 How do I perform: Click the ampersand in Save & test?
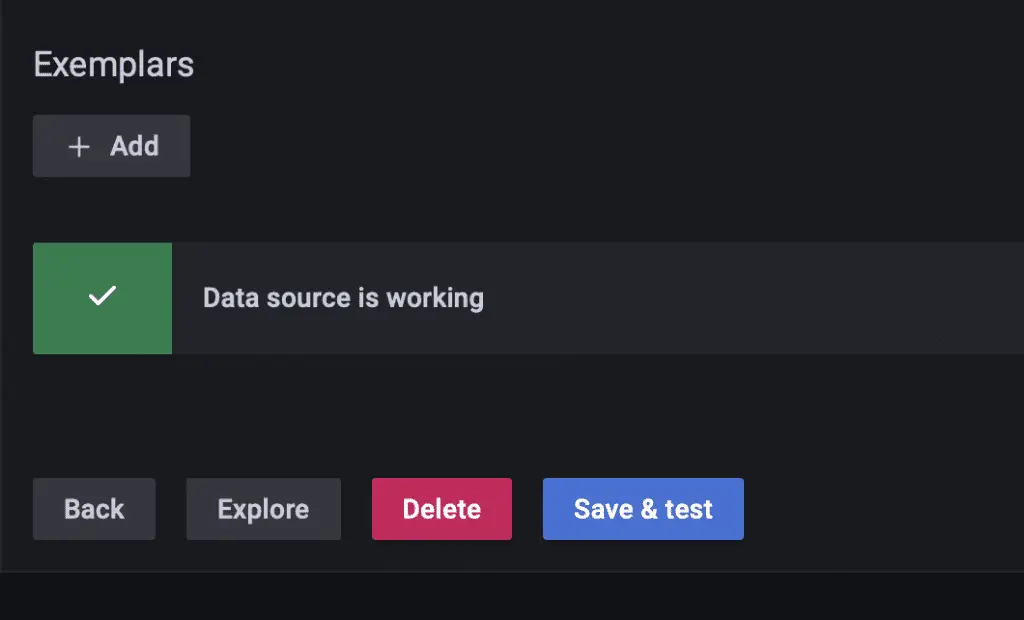[x=649, y=509]
